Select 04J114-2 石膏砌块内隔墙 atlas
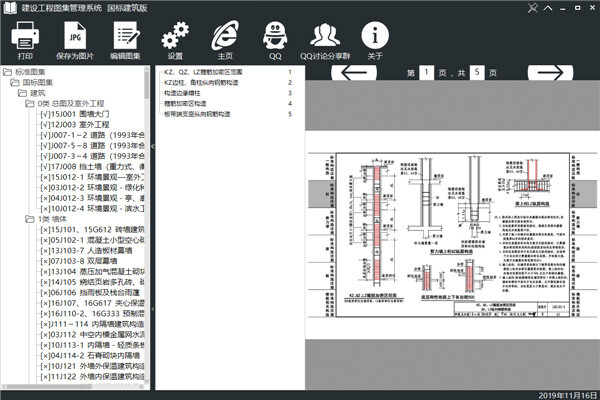Image resolution: width=600 pixels, height=400 pixels. coord(90,356)
